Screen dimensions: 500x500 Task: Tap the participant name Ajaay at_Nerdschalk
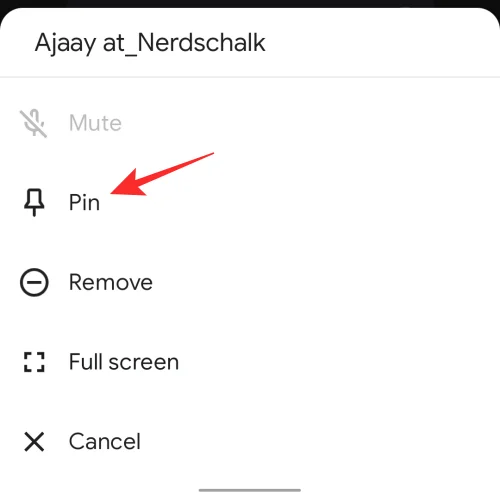coord(150,43)
